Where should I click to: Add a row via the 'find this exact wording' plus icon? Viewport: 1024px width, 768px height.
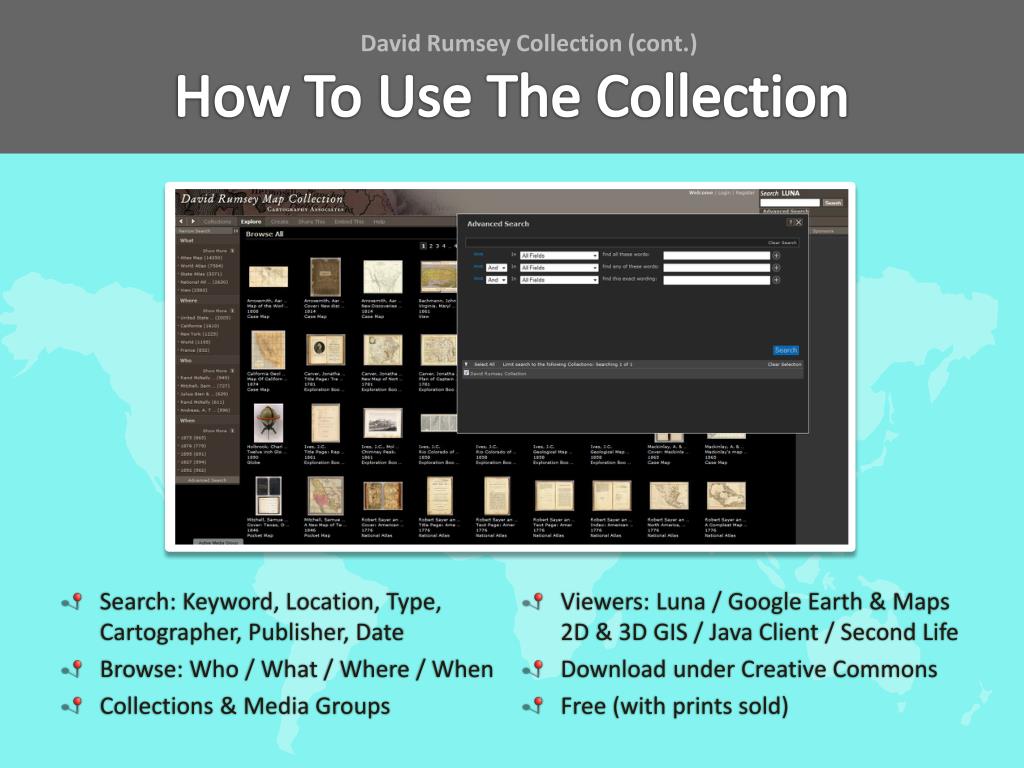click(x=776, y=280)
